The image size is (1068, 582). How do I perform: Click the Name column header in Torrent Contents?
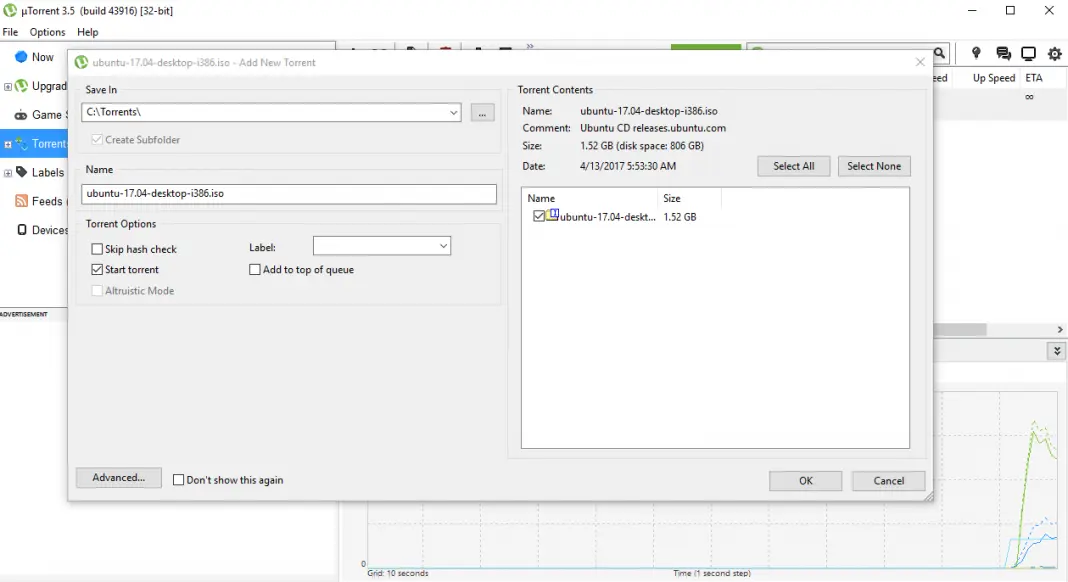590,198
